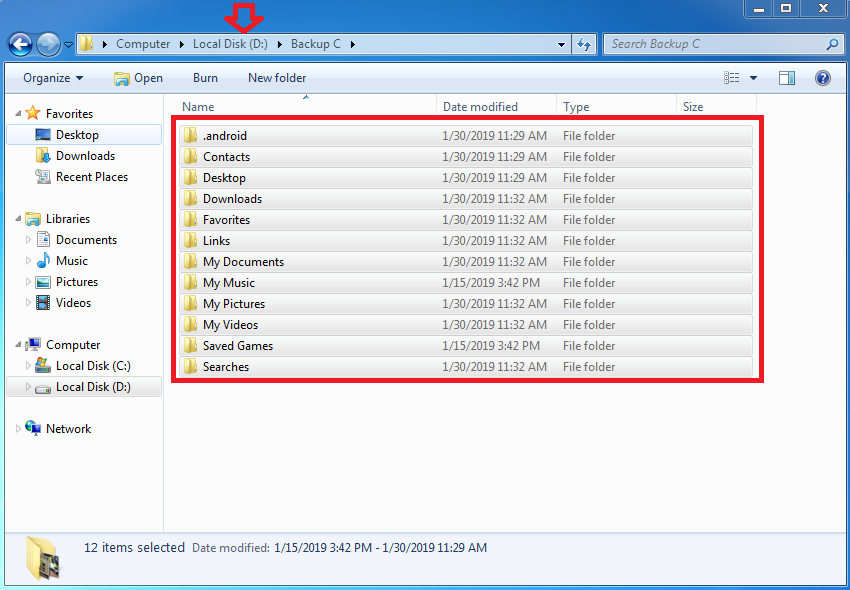850x590 pixels.
Task: Expand arrow after Backup C breadcrumb
Action: coord(353,44)
